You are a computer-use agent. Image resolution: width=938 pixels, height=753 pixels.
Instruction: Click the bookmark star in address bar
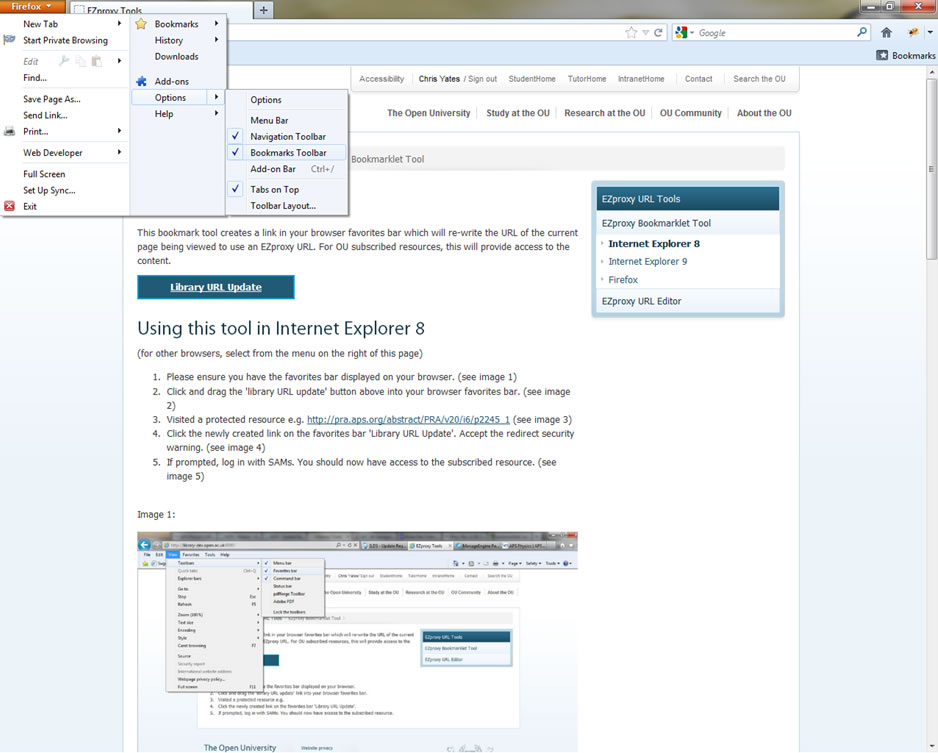(631, 33)
